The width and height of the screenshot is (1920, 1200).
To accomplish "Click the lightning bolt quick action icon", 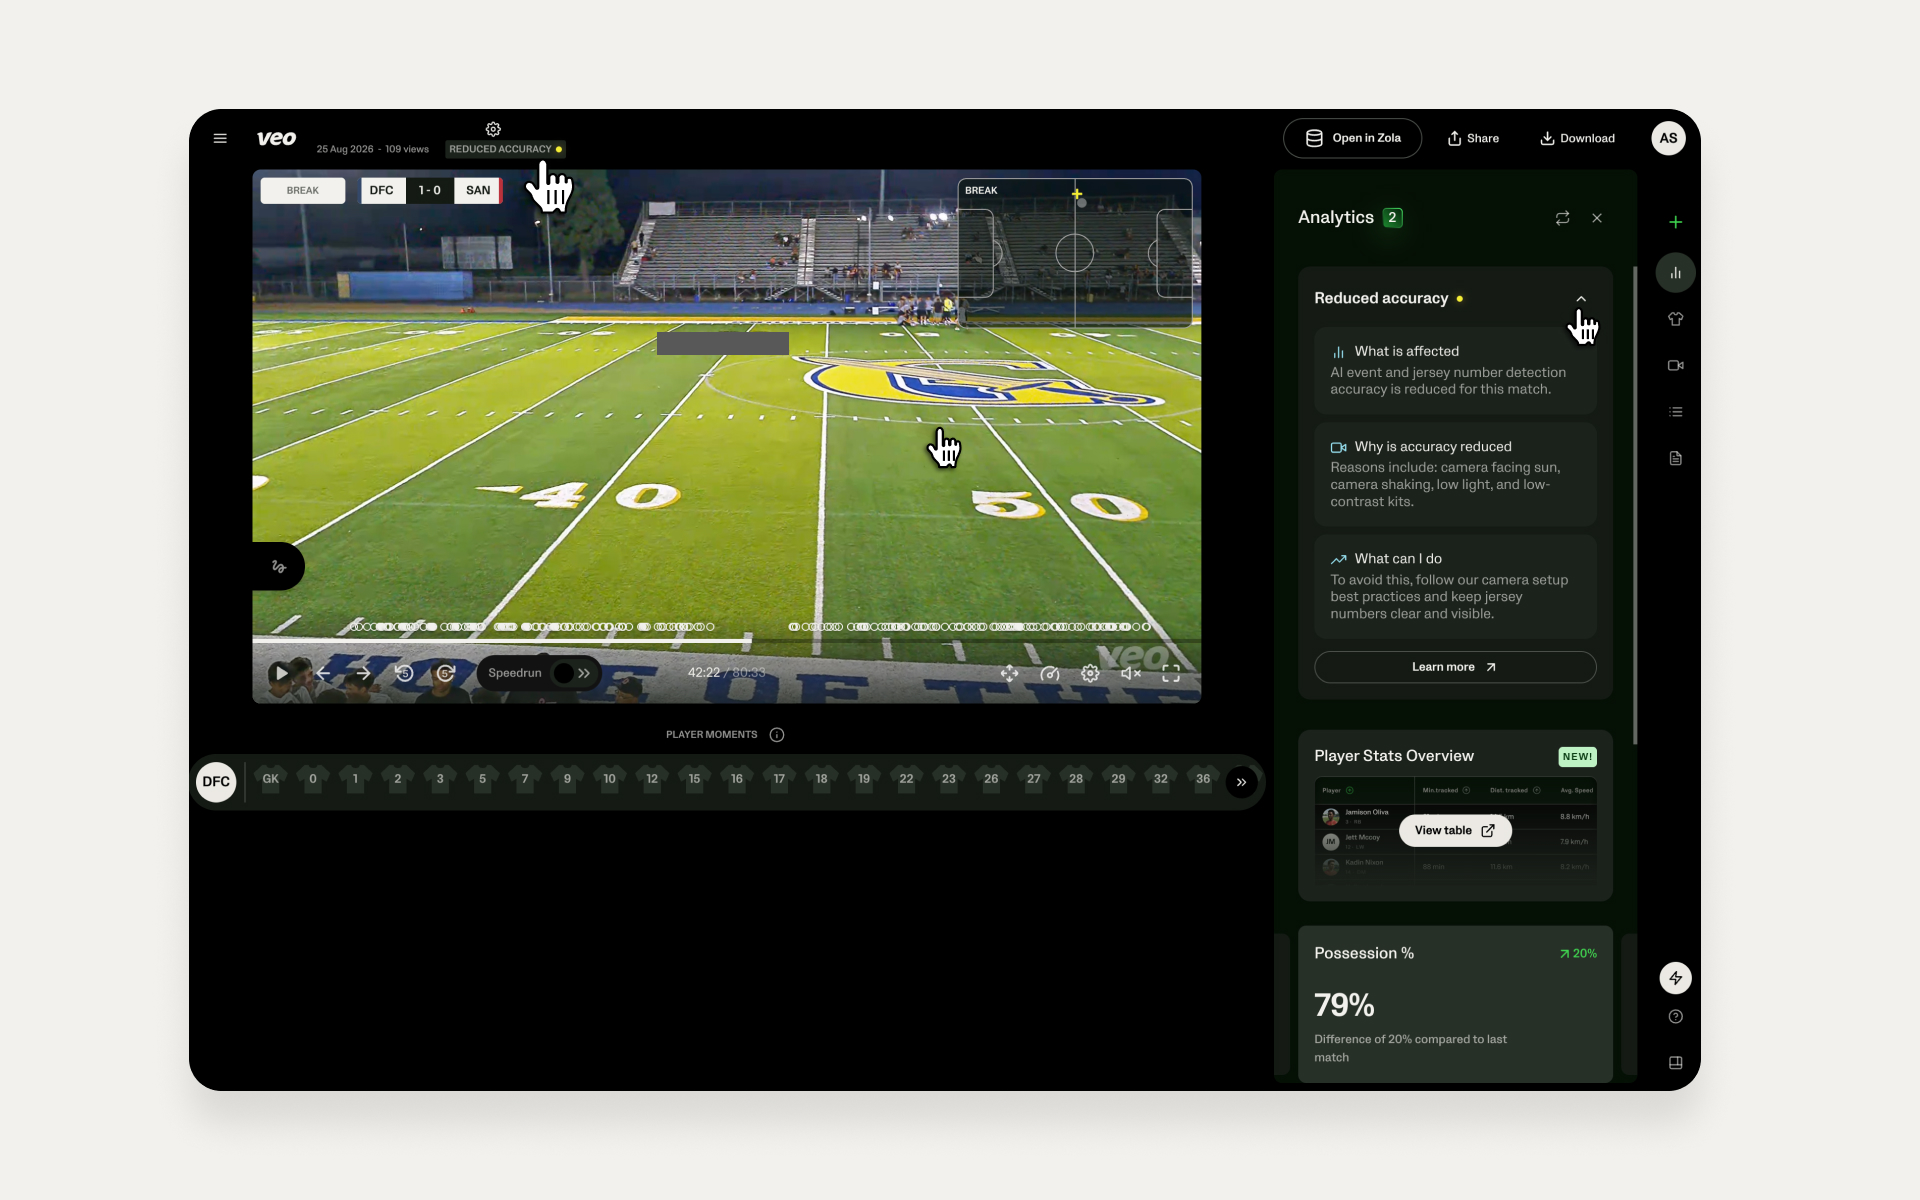I will [1675, 978].
